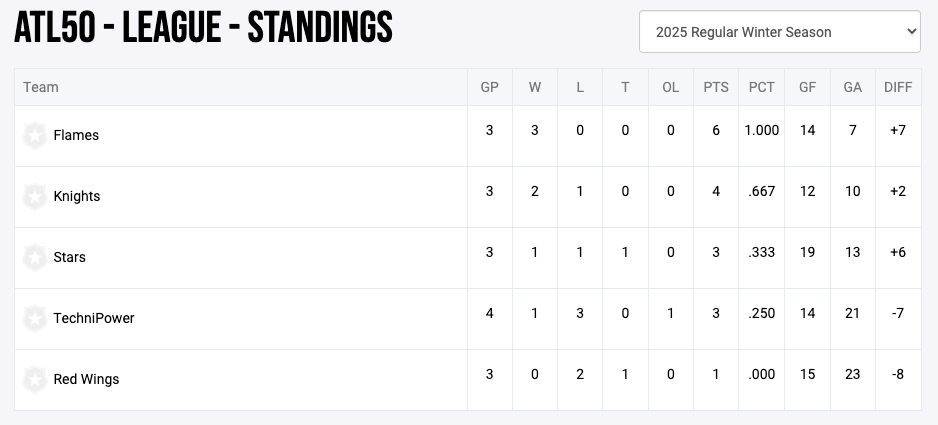938x425 pixels.
Task: Sort standings by the GP column header
Action: [x=489, y=87]
